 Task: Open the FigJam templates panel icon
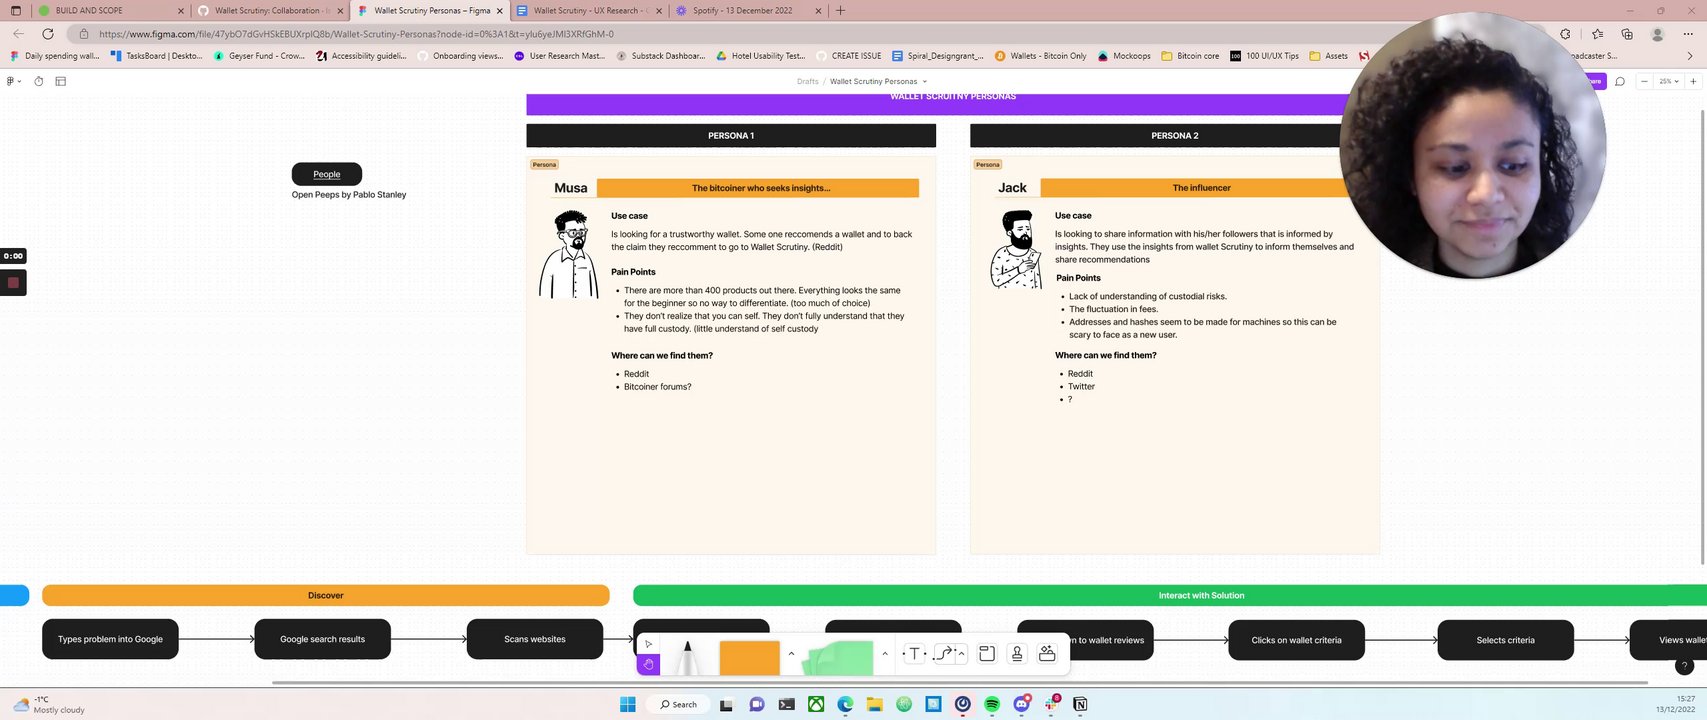pos(60,81)
